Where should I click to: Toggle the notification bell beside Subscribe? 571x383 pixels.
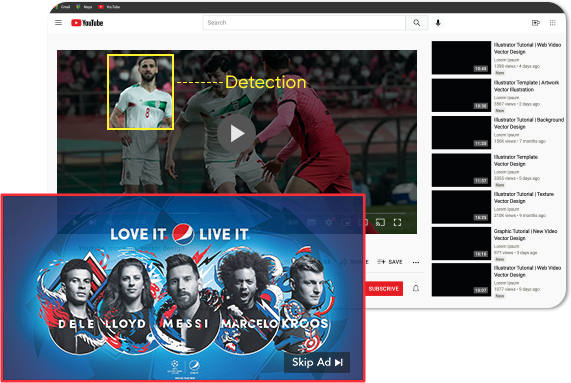pos(416,289)
